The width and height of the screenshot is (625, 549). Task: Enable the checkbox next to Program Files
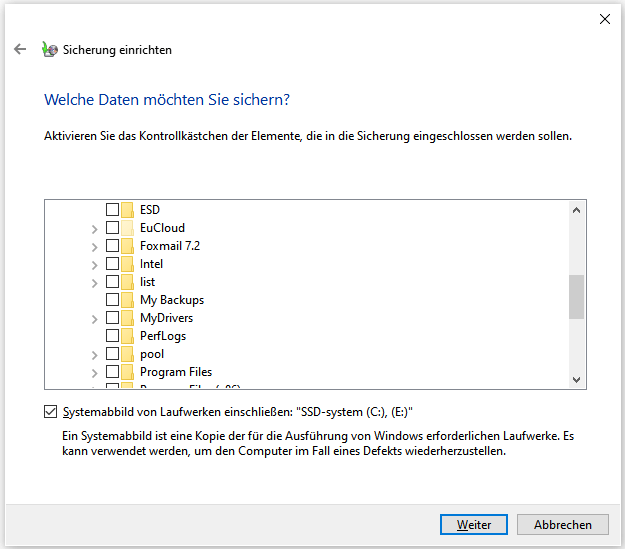click(x=112, y=372)
